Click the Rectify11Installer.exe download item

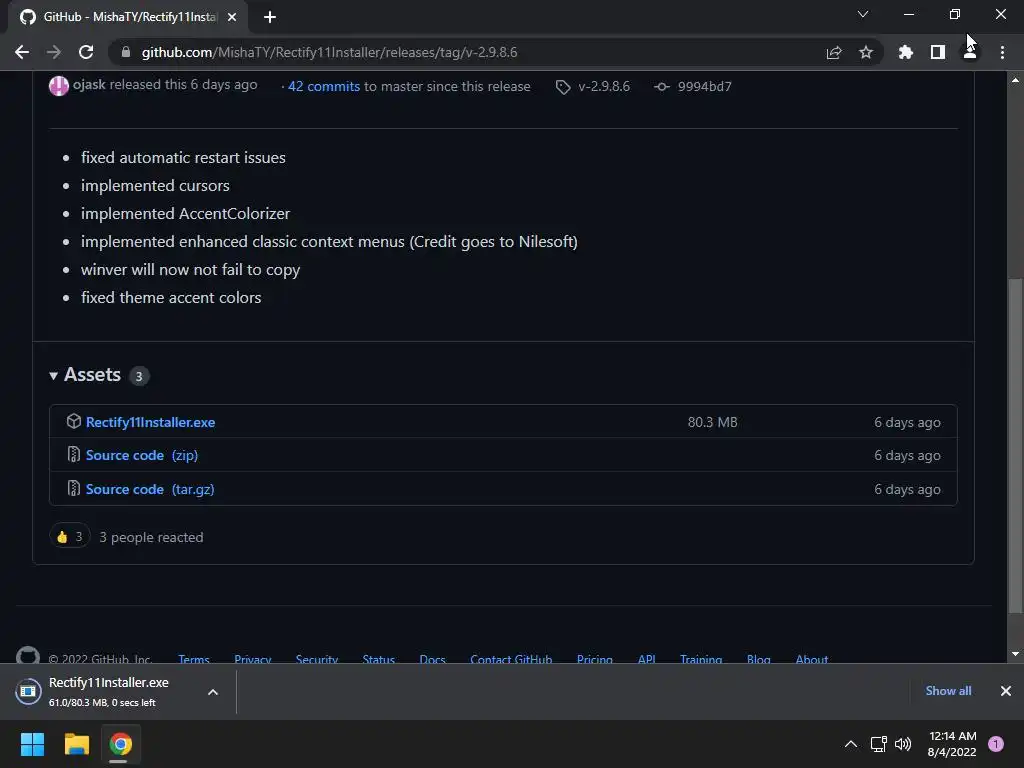click(x=108, y=692)
